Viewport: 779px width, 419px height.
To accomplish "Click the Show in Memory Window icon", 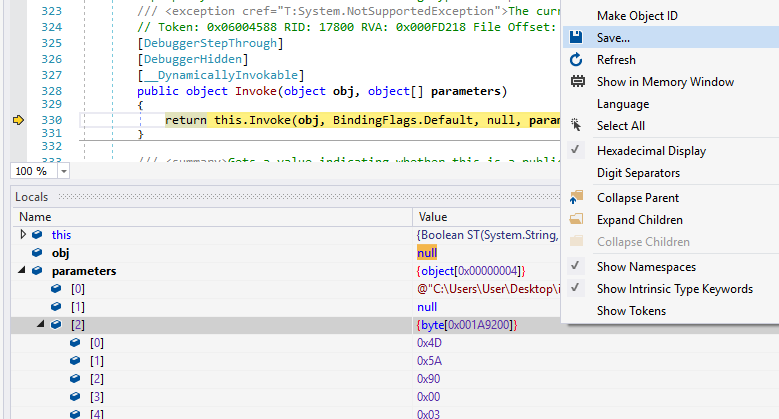I will click(x=577, y=82).
